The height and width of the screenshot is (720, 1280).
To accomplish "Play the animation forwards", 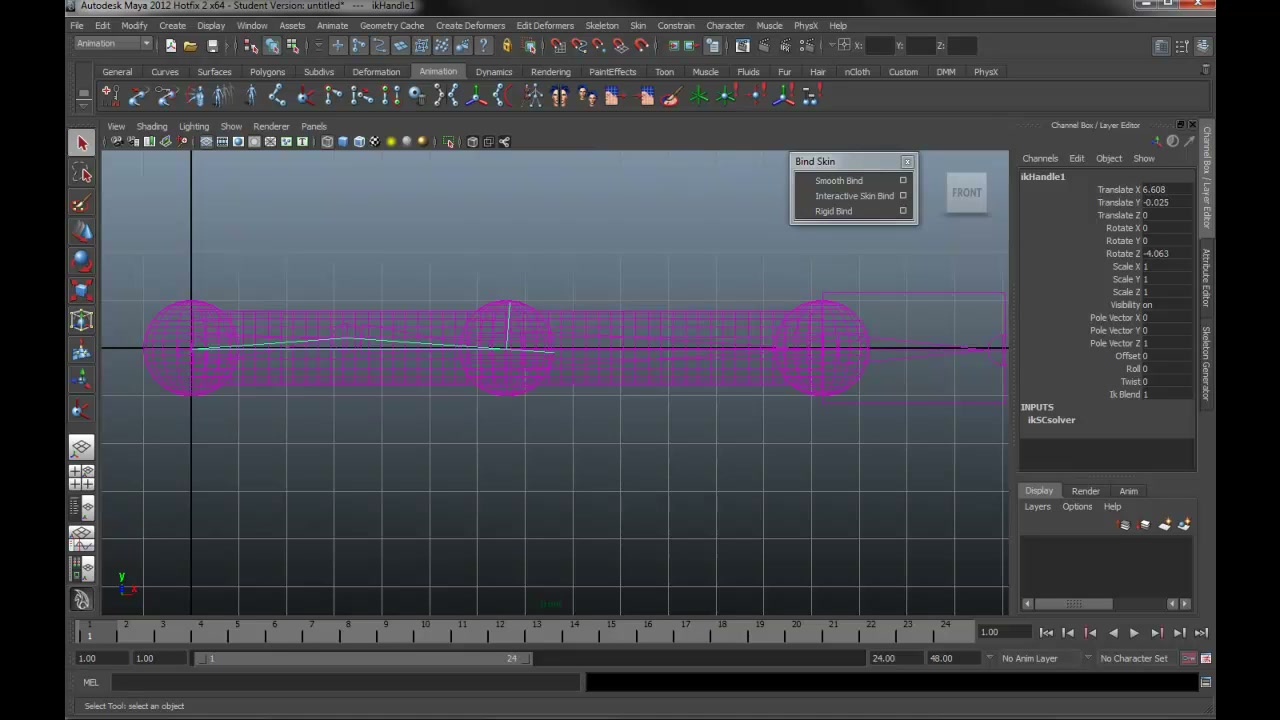I will (1134, 632).
